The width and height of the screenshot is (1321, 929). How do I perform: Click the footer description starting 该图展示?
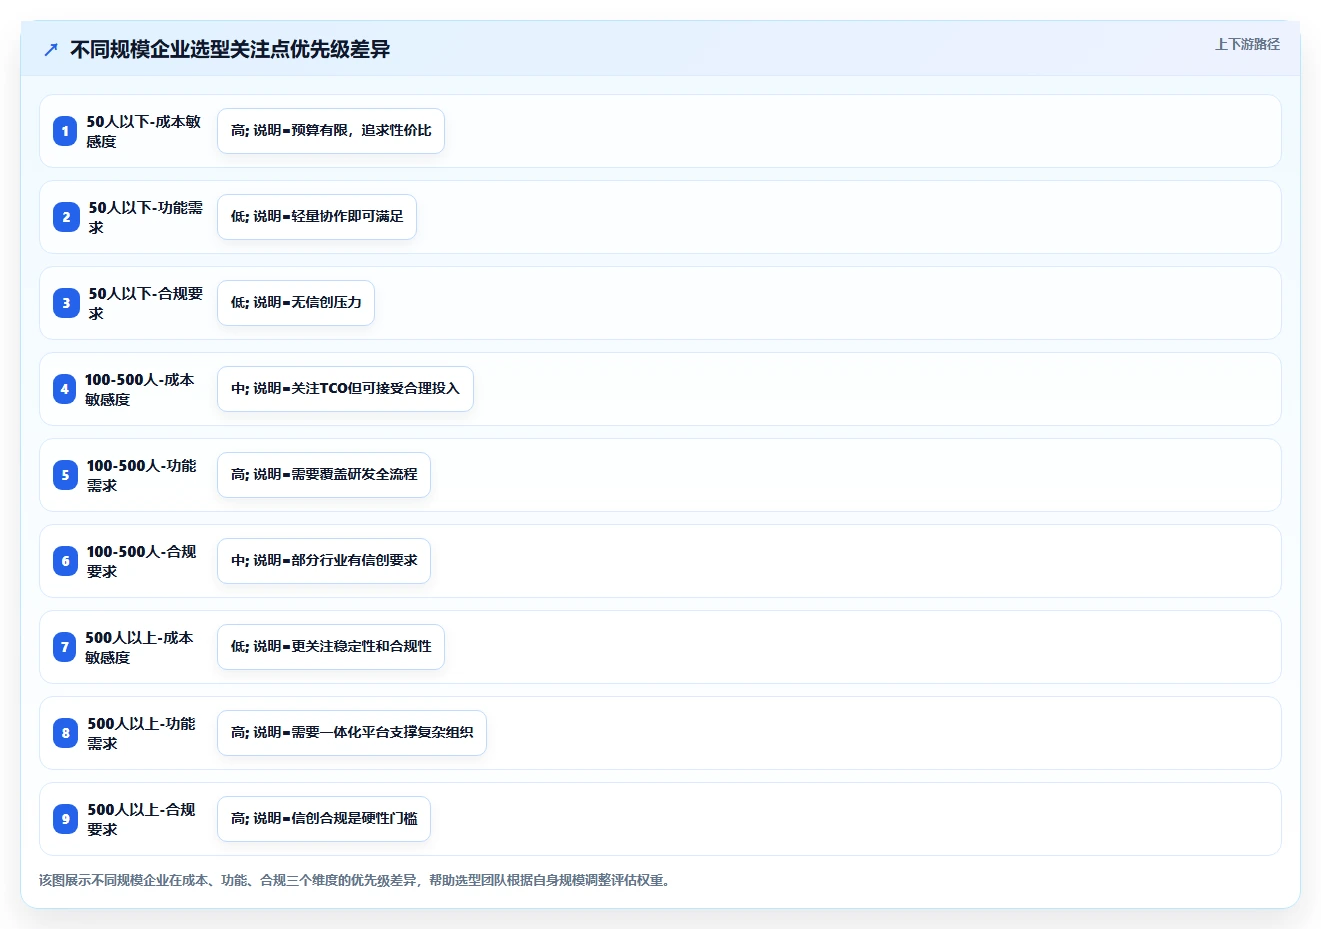(357, 880)
